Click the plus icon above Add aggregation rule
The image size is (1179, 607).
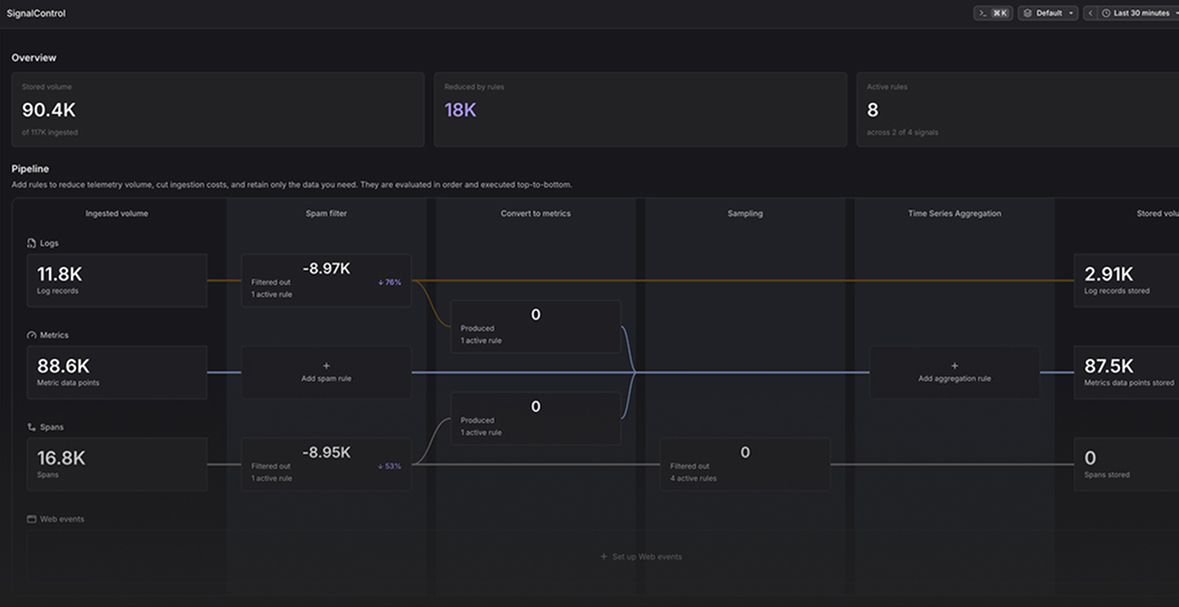coord(955,366)
